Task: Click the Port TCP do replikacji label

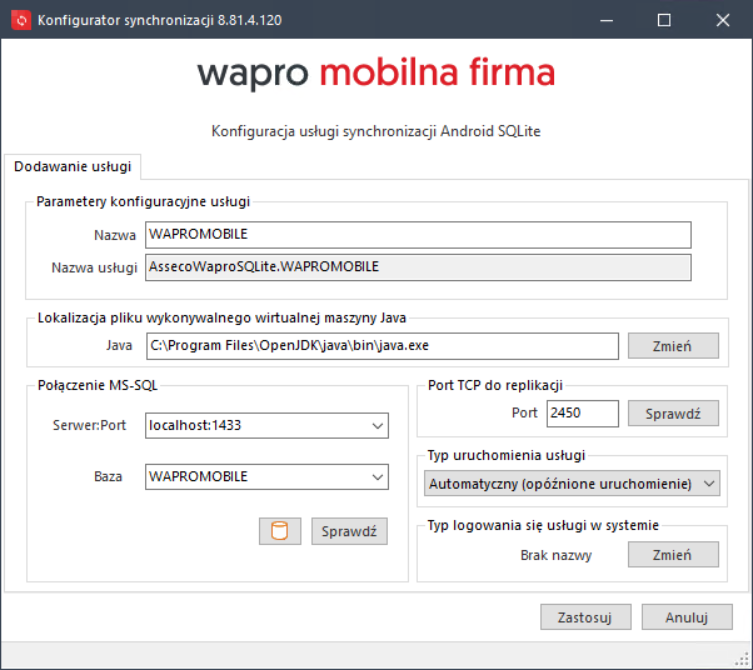Action: click(x=495, y=385)
